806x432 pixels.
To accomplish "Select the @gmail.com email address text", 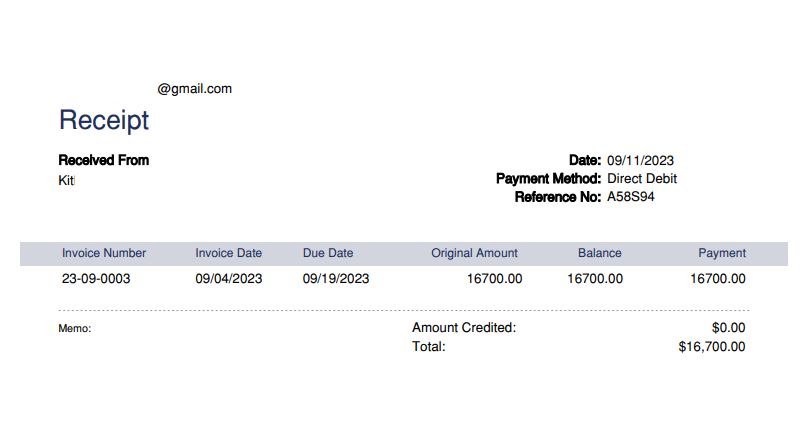I will pos(194,89).
